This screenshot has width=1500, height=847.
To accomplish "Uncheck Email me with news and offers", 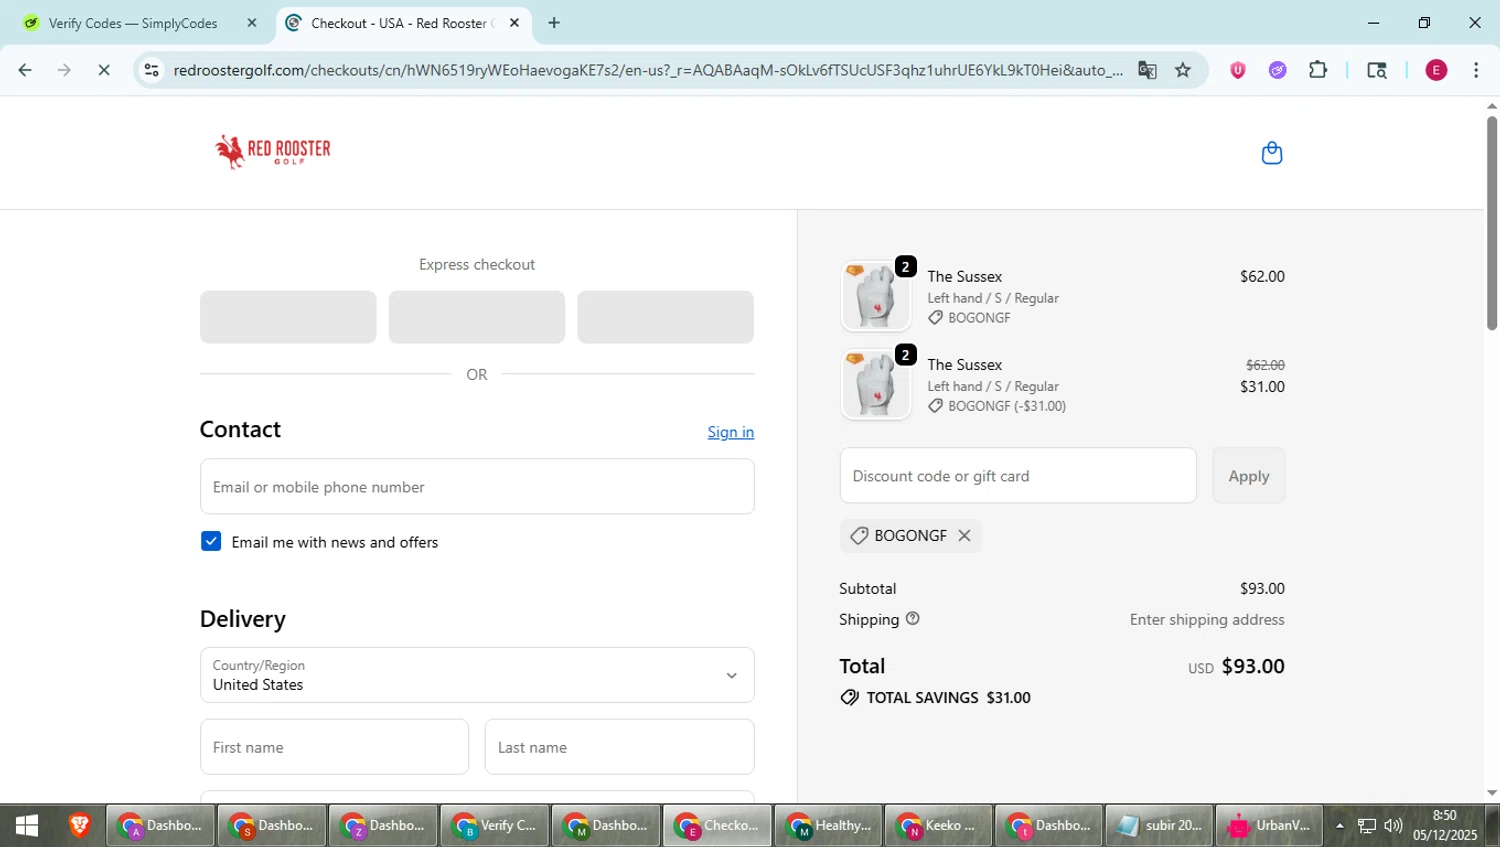I will [x=211, y=542].
